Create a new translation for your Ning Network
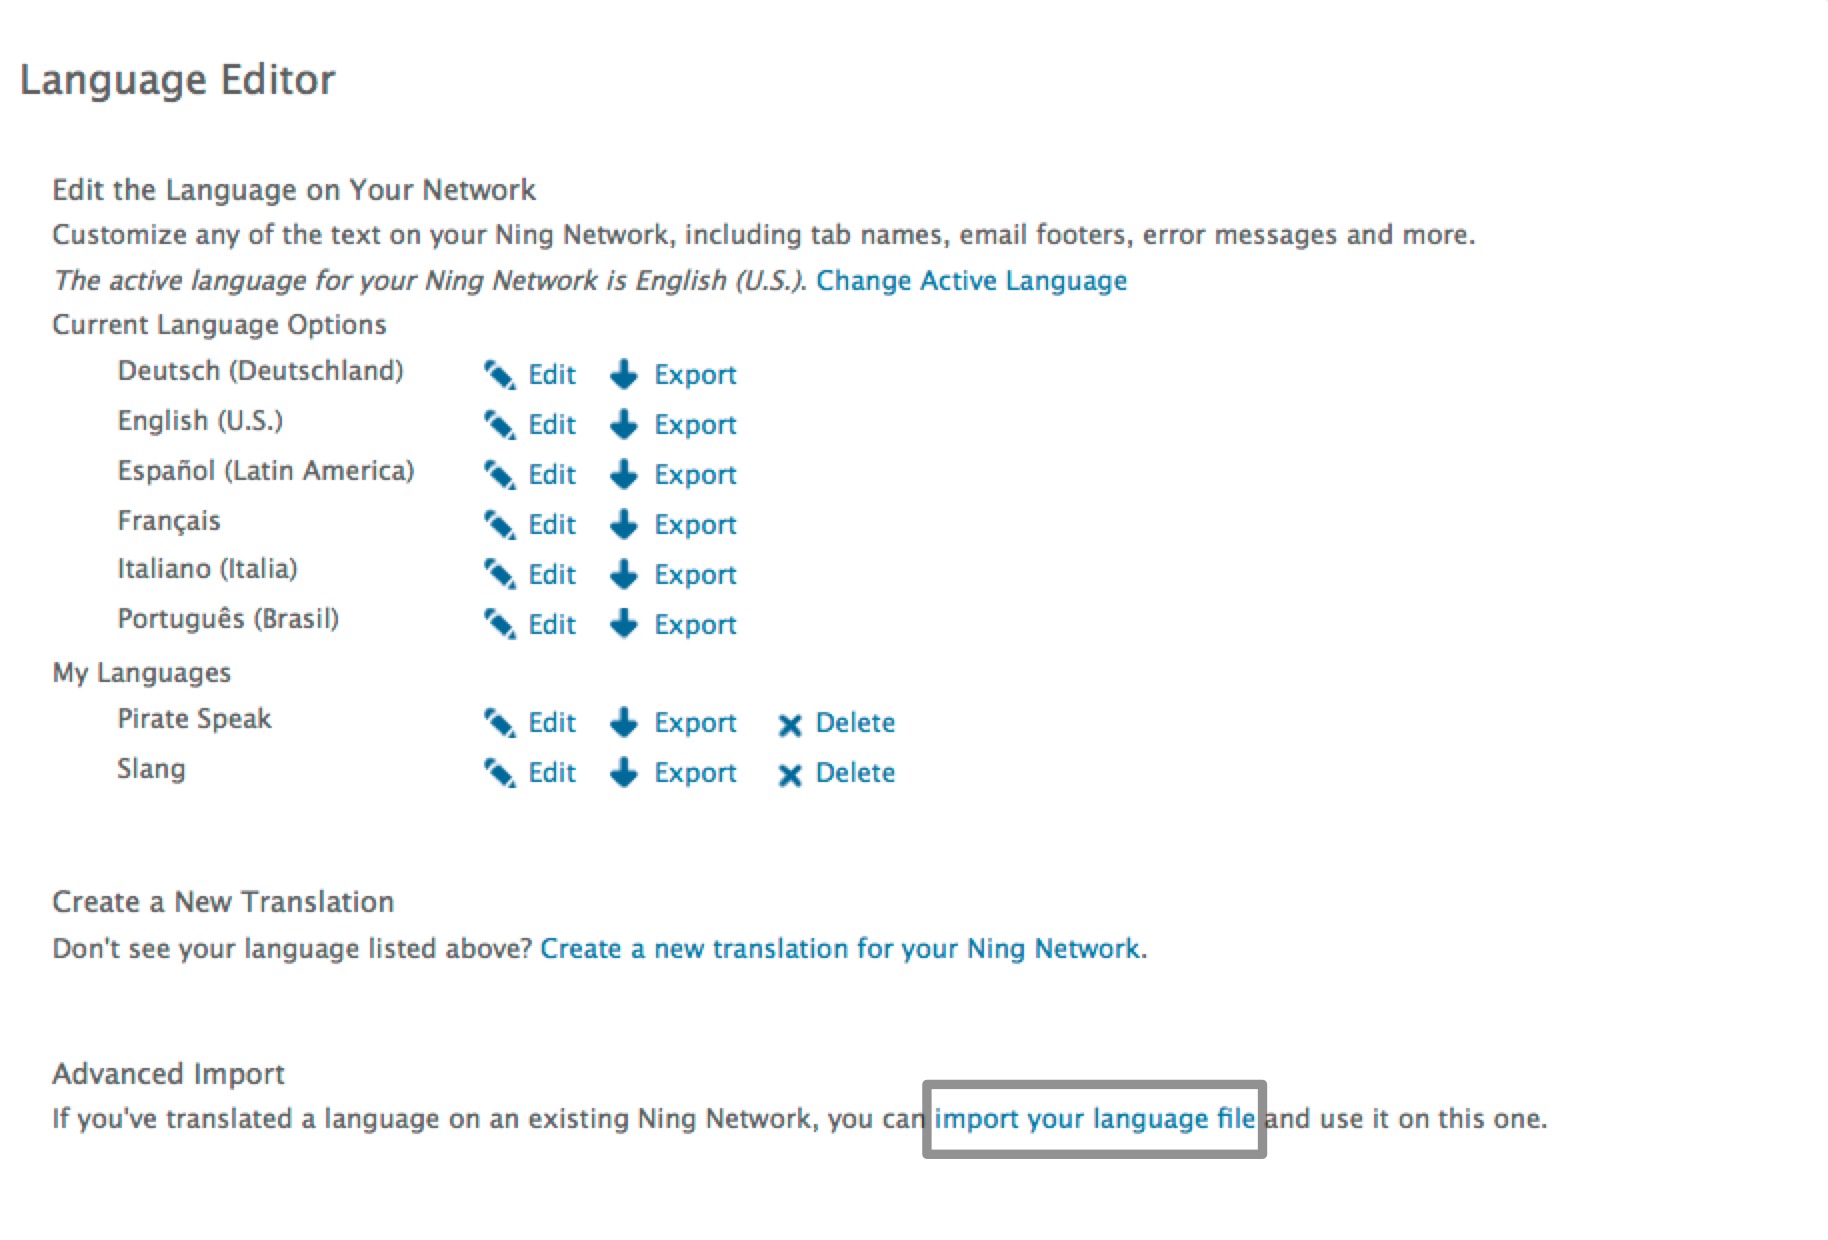The height and width of the screenshot is (1240, 1828). coord(840,949)
